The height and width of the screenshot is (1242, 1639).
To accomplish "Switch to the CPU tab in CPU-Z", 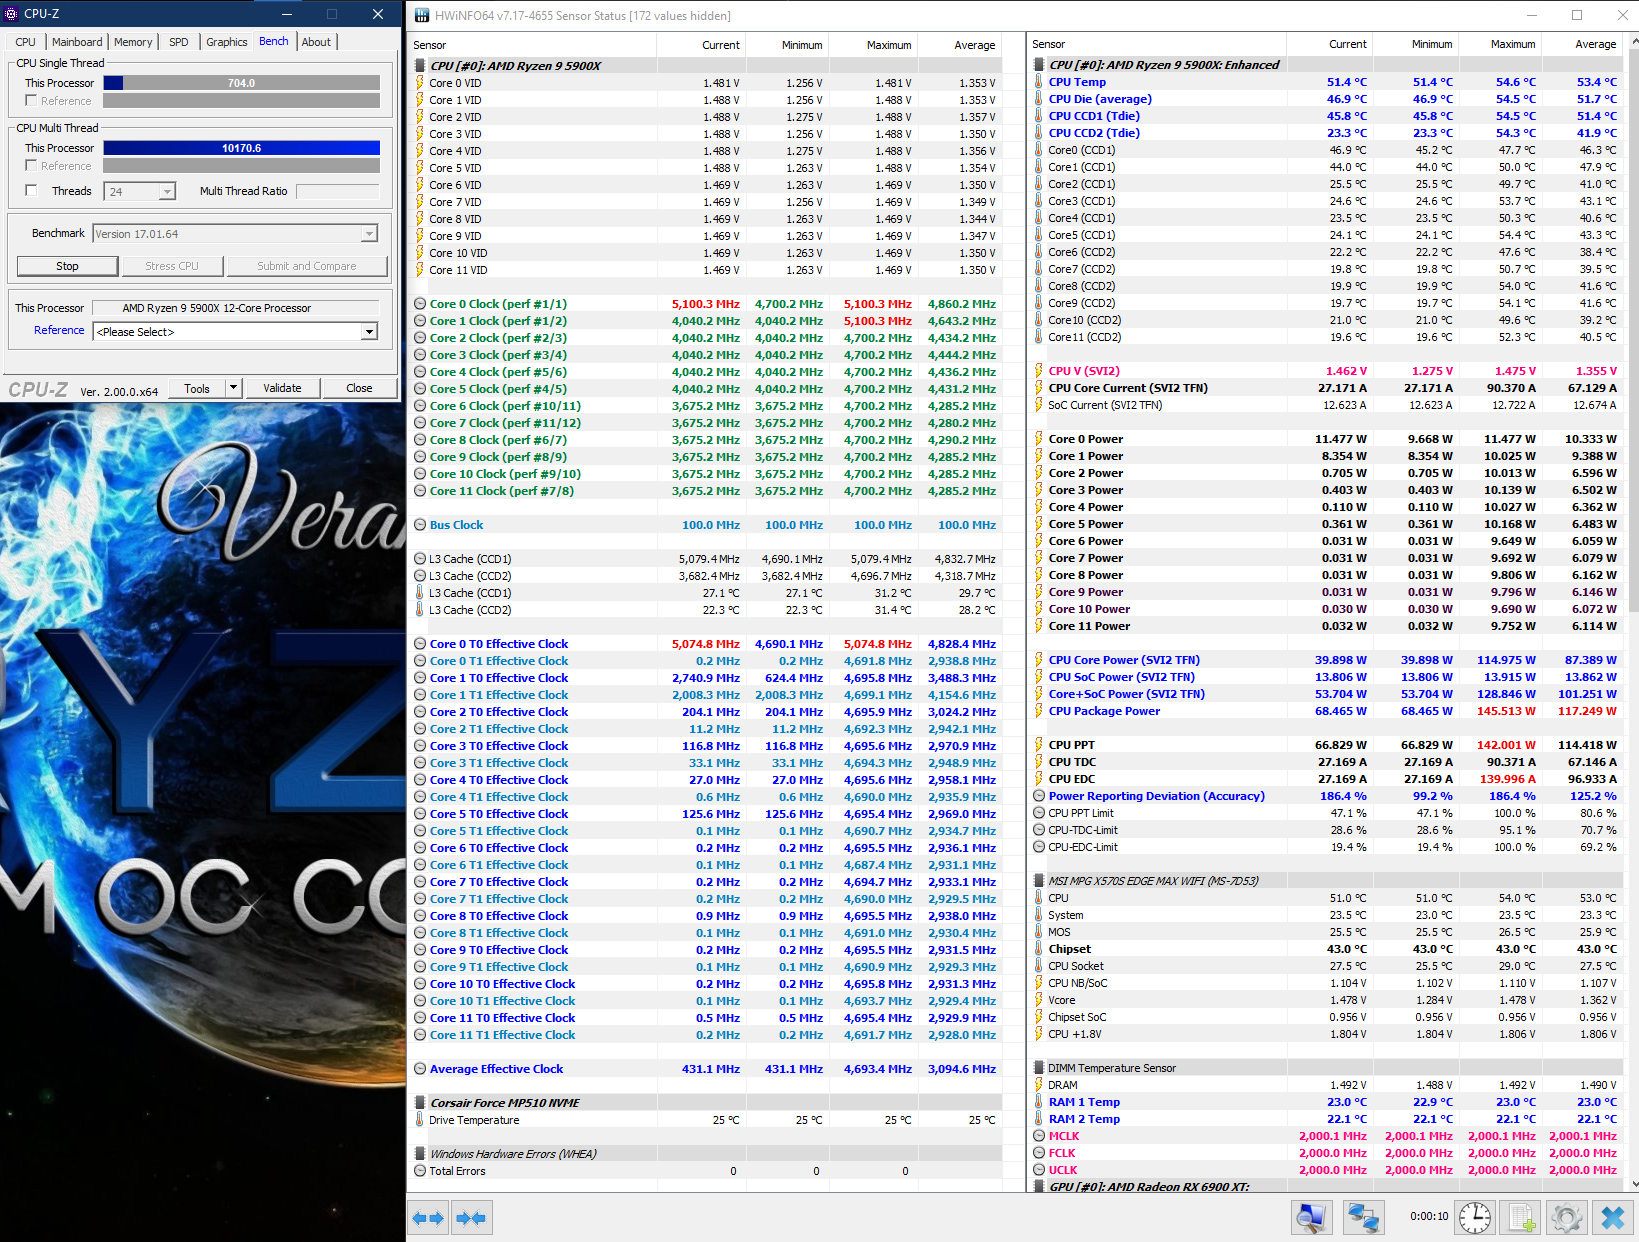I will pyautogui.click(x=26, y=42).
